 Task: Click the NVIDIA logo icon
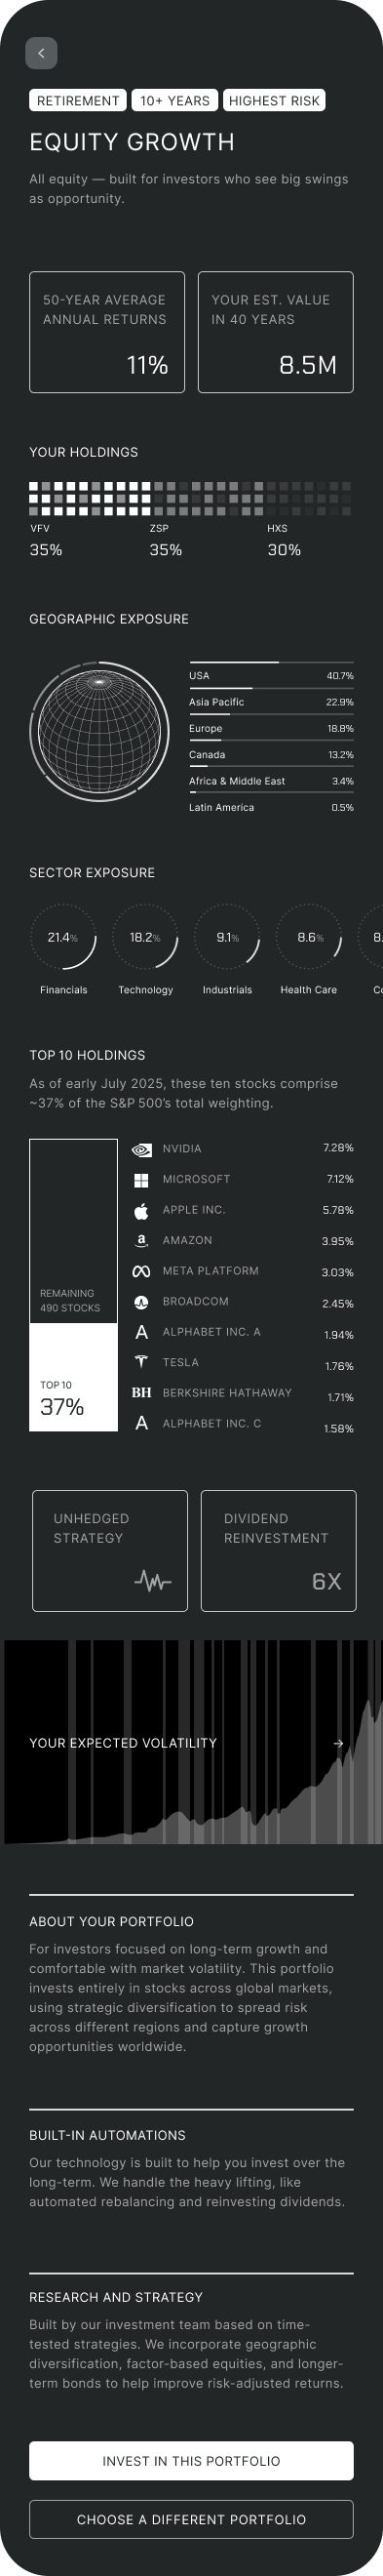(142, 1149)
